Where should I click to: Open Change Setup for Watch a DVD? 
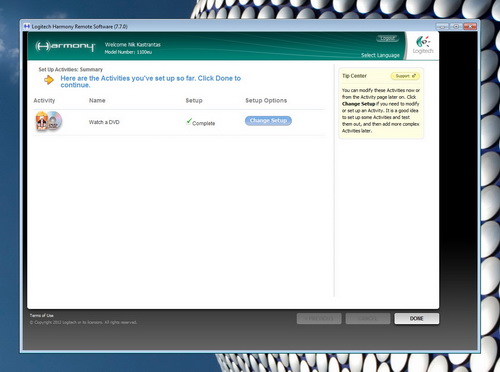[268, 121]
